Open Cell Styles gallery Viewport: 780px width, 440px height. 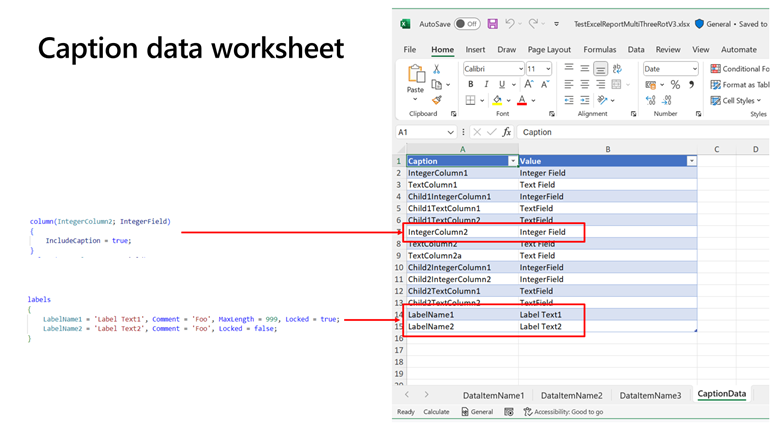(736, 100)
